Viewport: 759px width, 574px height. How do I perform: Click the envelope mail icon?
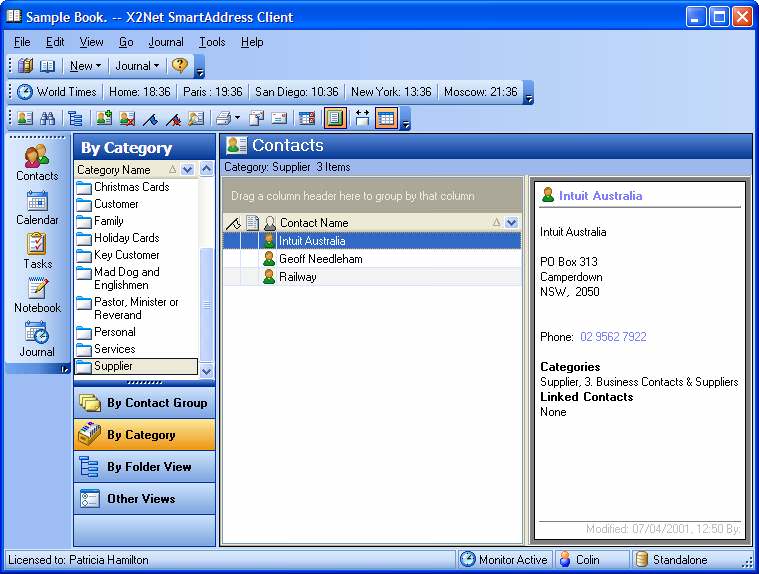tap(279, 118)
